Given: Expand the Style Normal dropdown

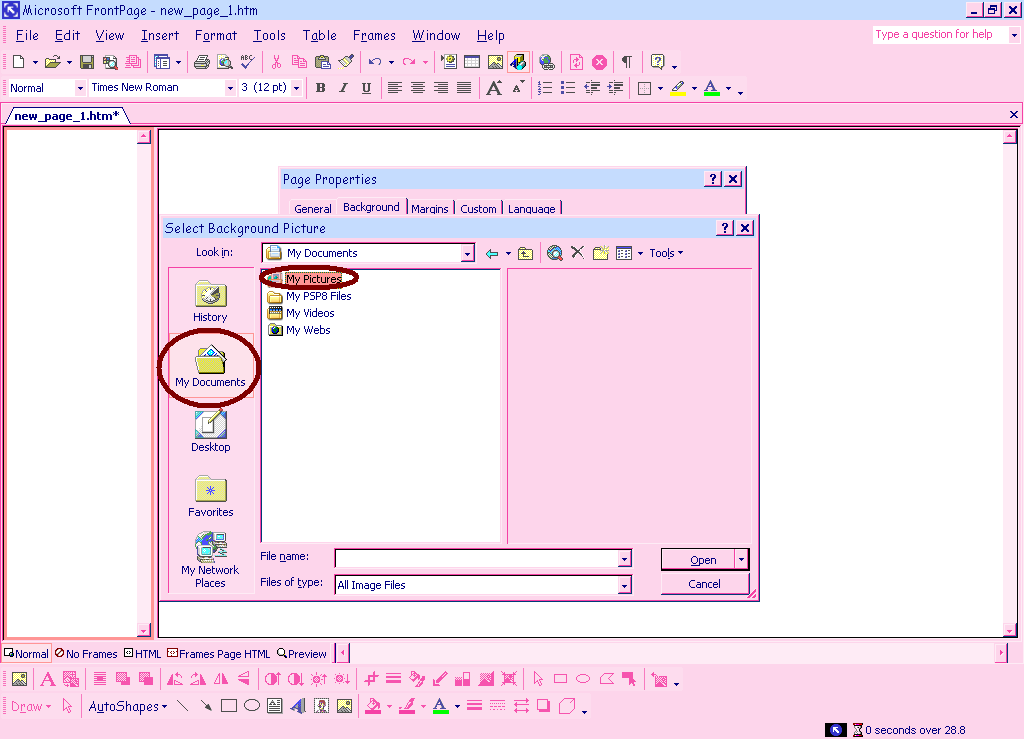Looking at the screenshot, I should [80, 87].
